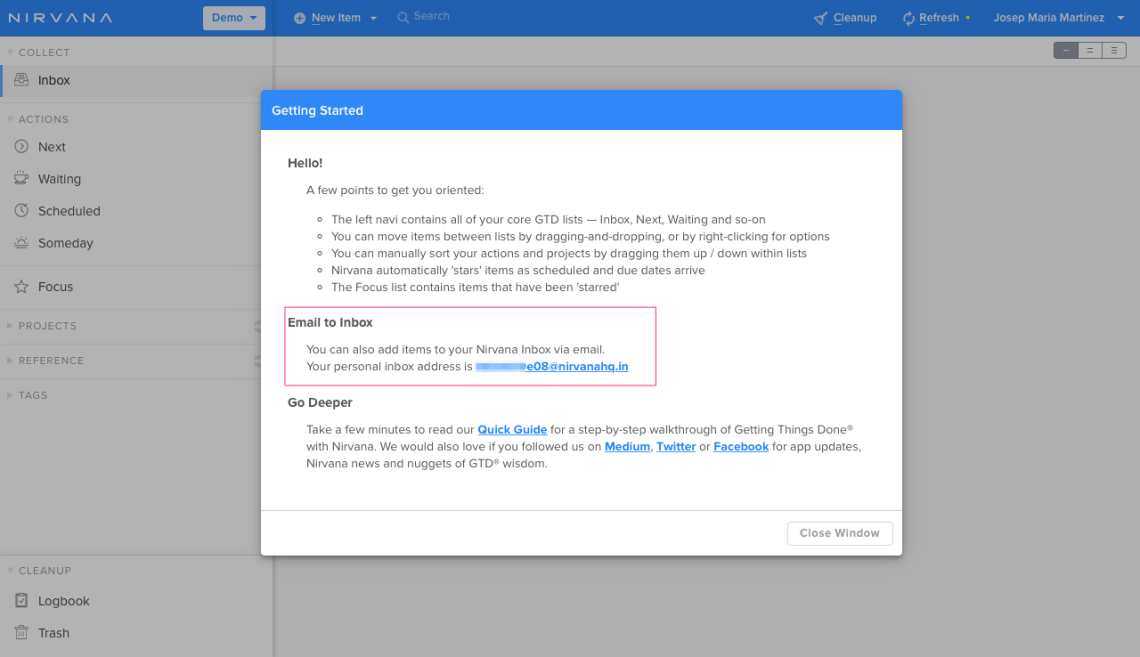Select the compact single-line view toggle

click(x=1066, y=50)
